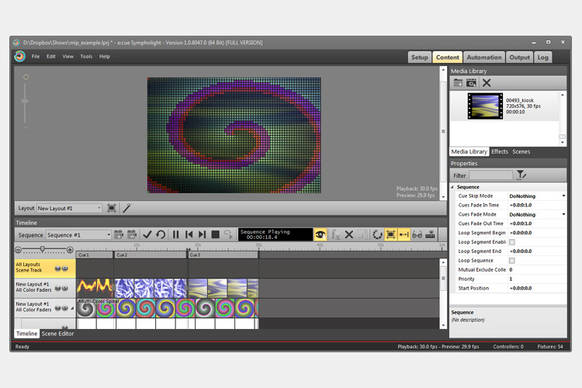
Task: Enable the Loop Segment Enable checkbox
Action: 512,242
